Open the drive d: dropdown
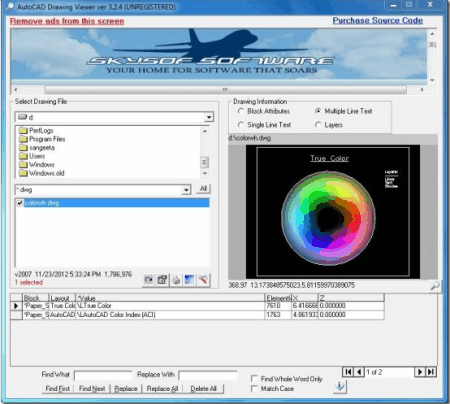 pos(209,117)
